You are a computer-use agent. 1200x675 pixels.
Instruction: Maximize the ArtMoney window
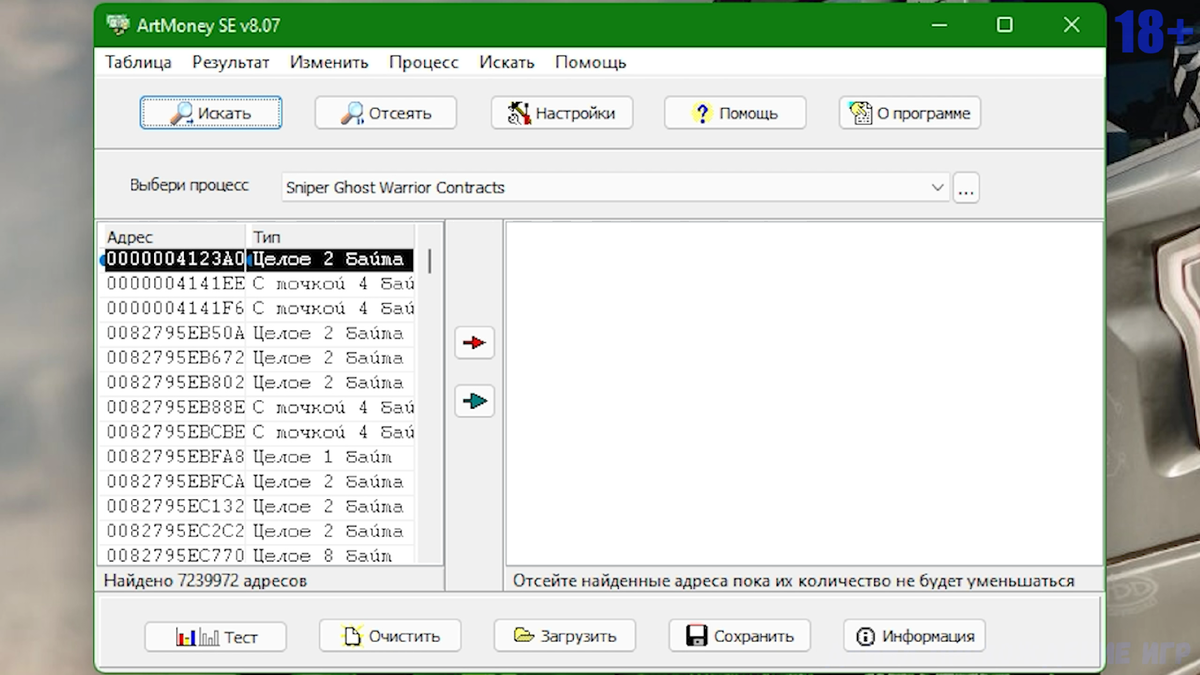pos(1005,25)
